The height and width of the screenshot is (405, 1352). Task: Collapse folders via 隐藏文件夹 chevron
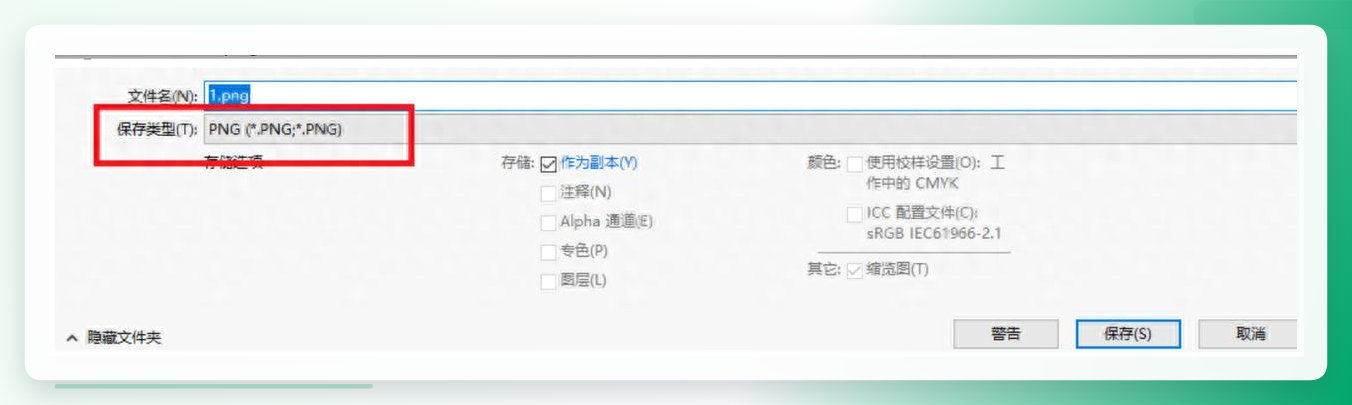click(x=72, y=338)
